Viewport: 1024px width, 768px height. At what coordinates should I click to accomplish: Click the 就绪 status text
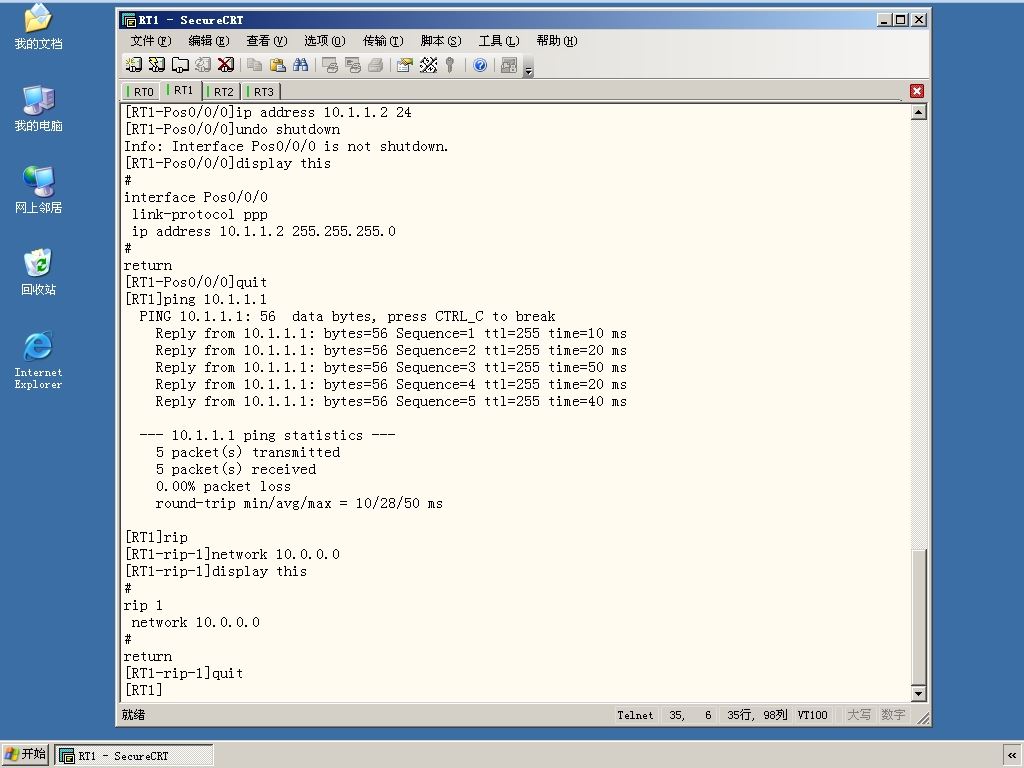133,715
